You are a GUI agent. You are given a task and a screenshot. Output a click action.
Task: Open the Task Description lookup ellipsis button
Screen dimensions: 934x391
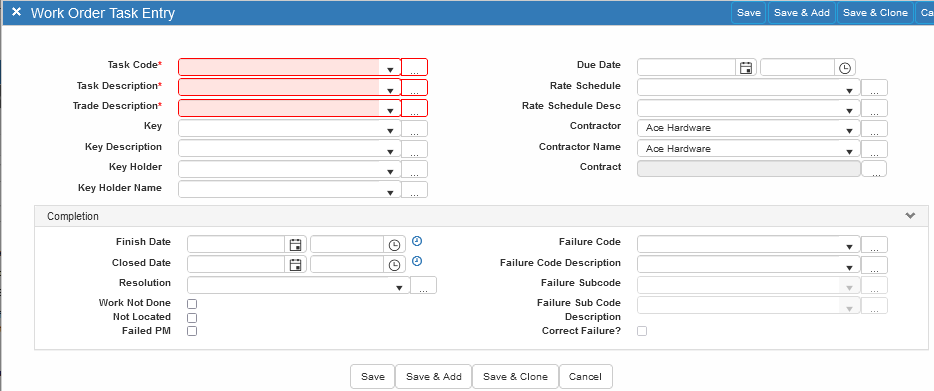click(x=415, y=88)
